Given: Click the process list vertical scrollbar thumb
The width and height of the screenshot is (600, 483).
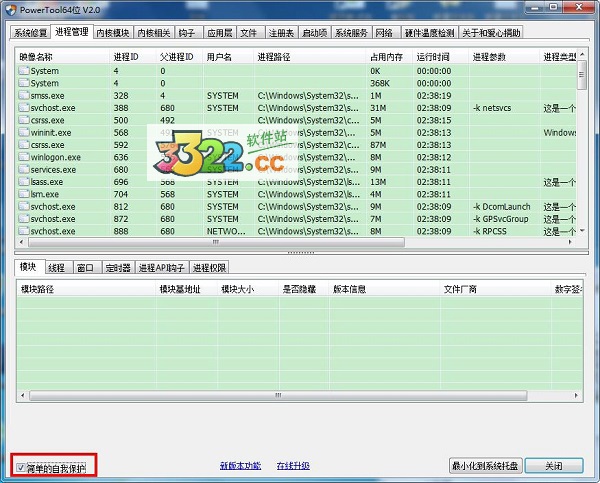Looking at the screenshot, I should click(x=582, y=75).
